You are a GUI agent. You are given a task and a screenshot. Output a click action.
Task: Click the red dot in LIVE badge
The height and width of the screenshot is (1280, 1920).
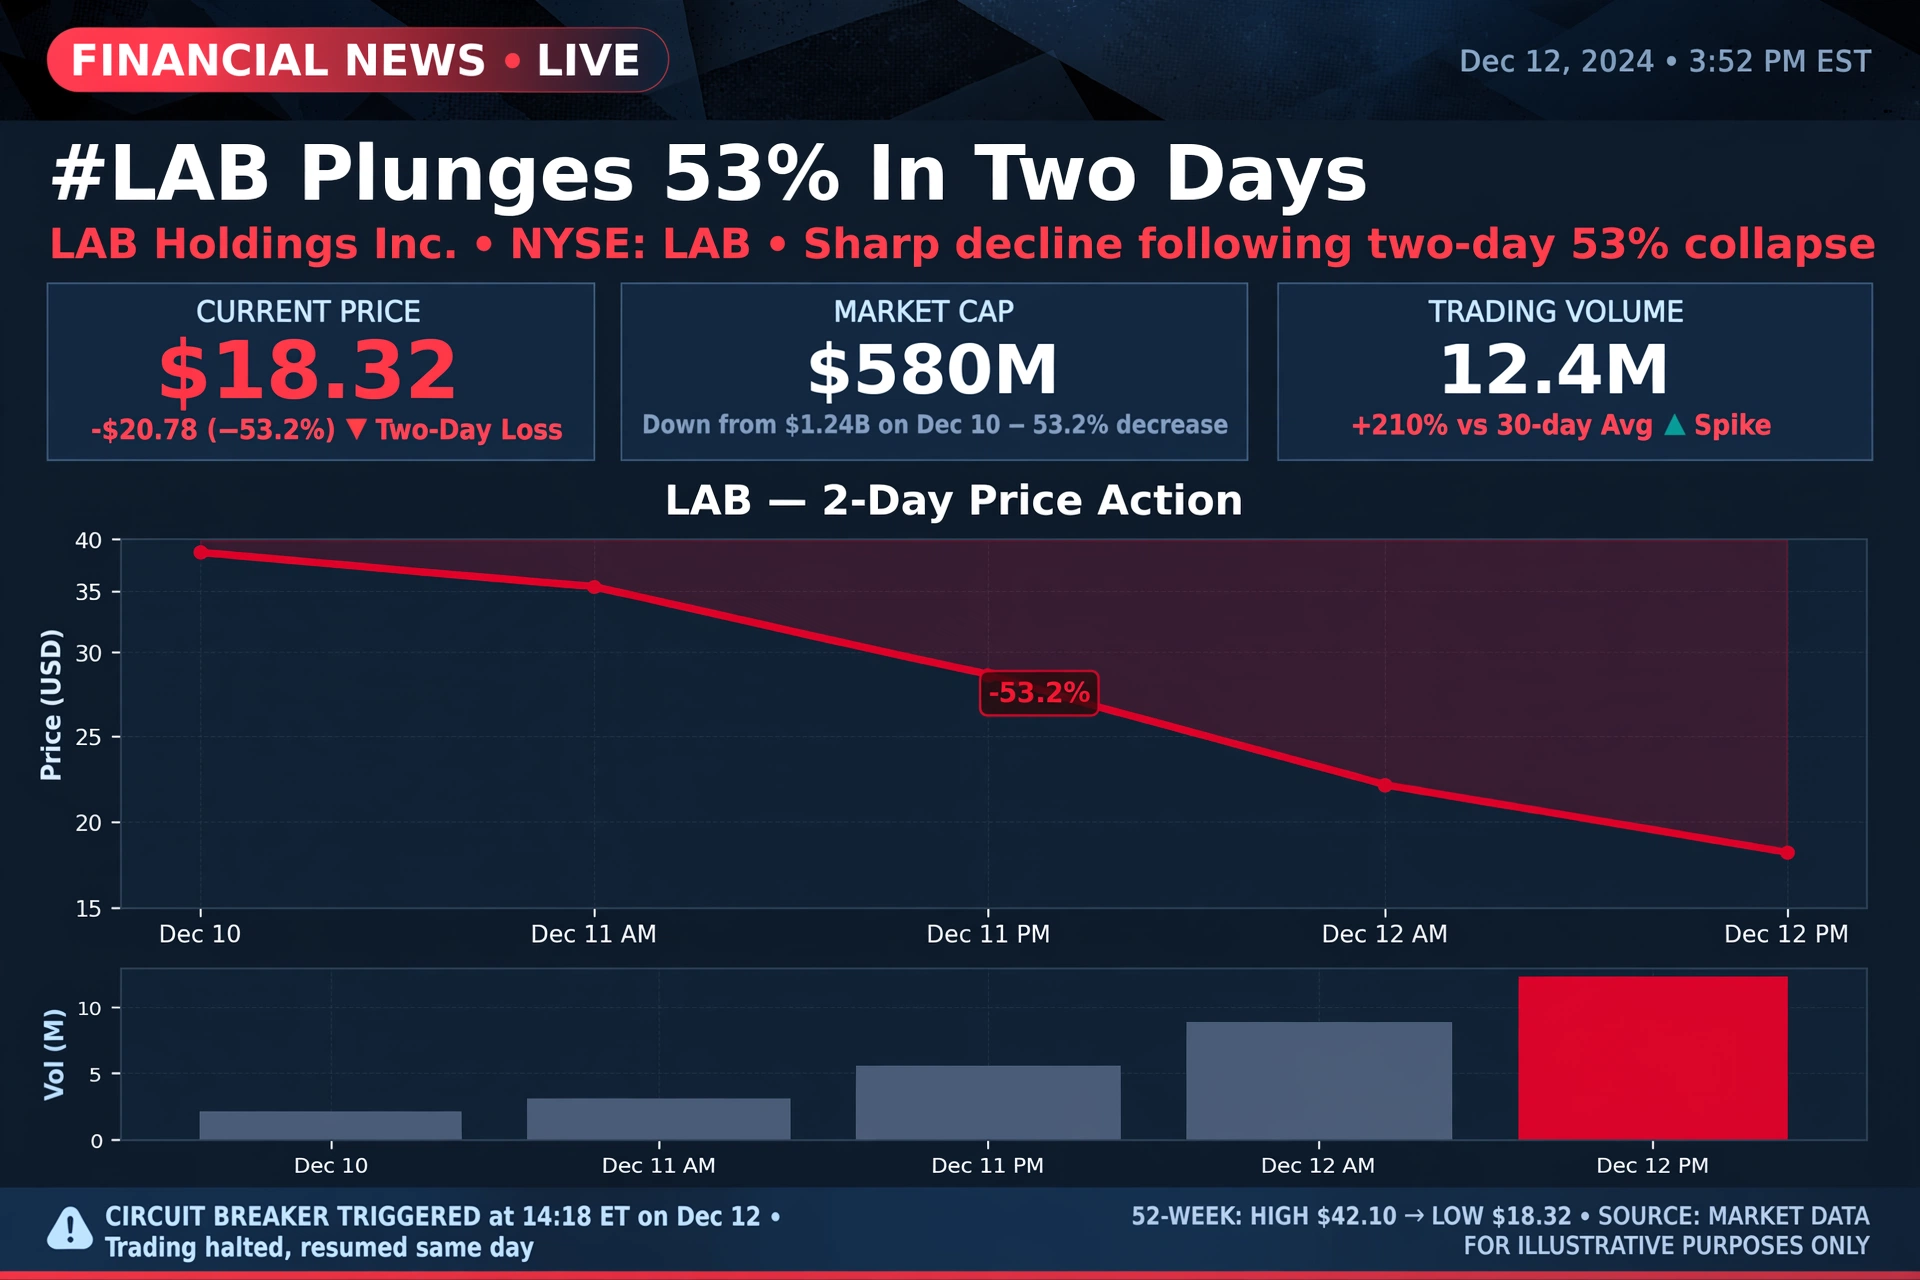513,61
